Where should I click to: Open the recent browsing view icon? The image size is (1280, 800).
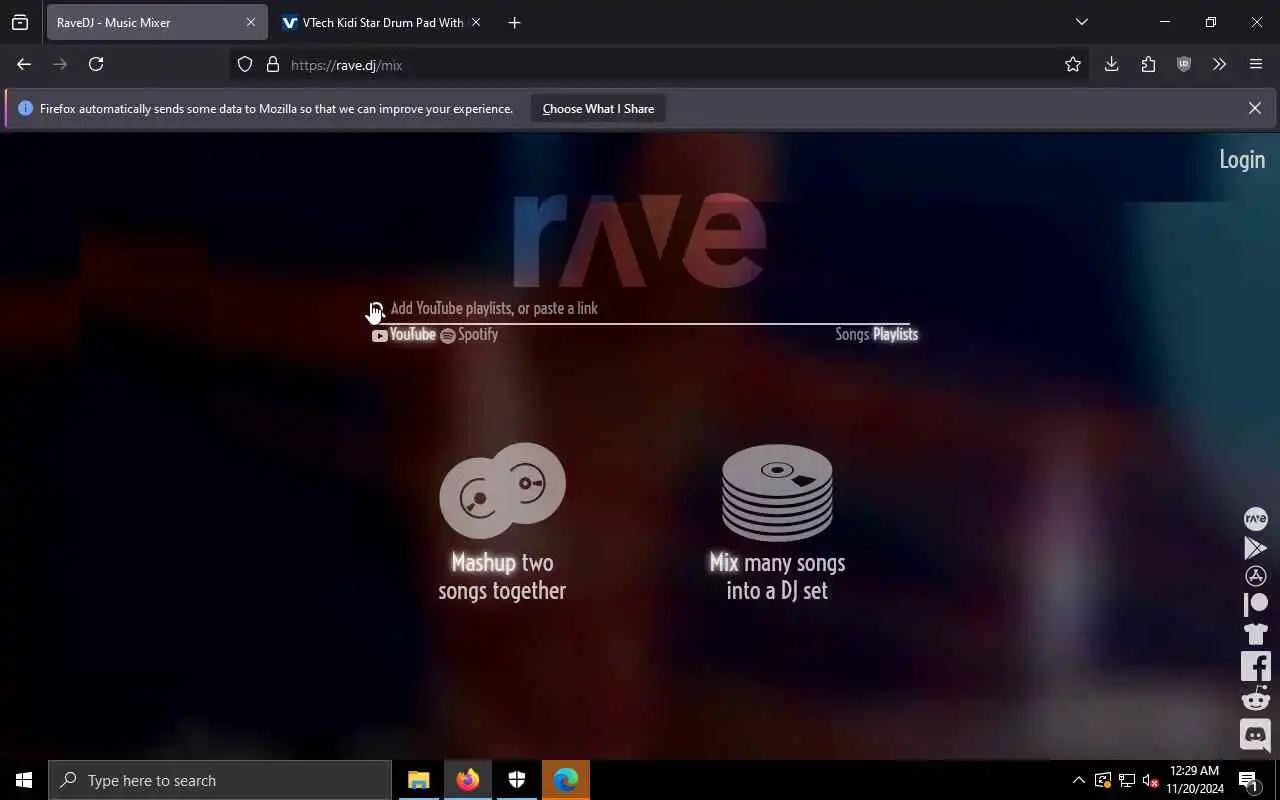click(20, 22)
